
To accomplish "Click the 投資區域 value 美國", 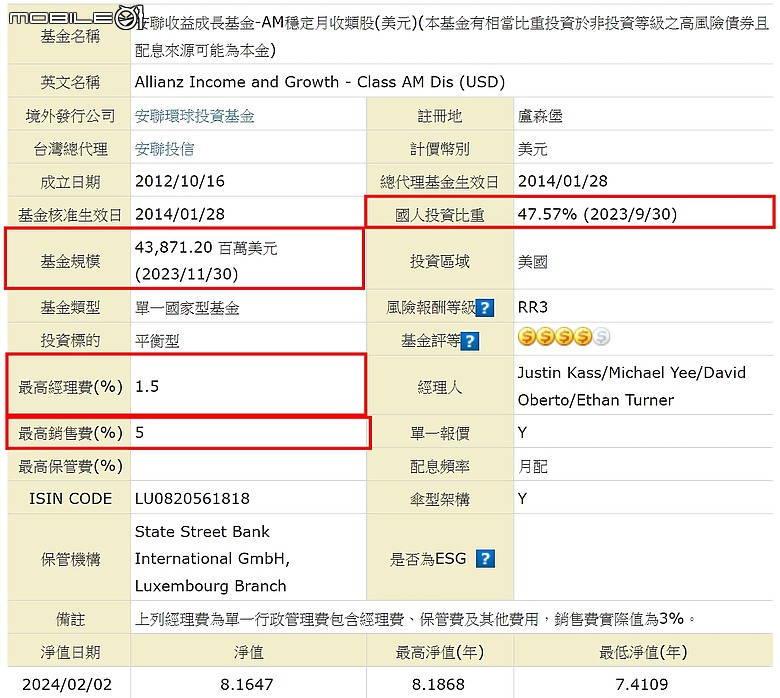I will (533, 262).
